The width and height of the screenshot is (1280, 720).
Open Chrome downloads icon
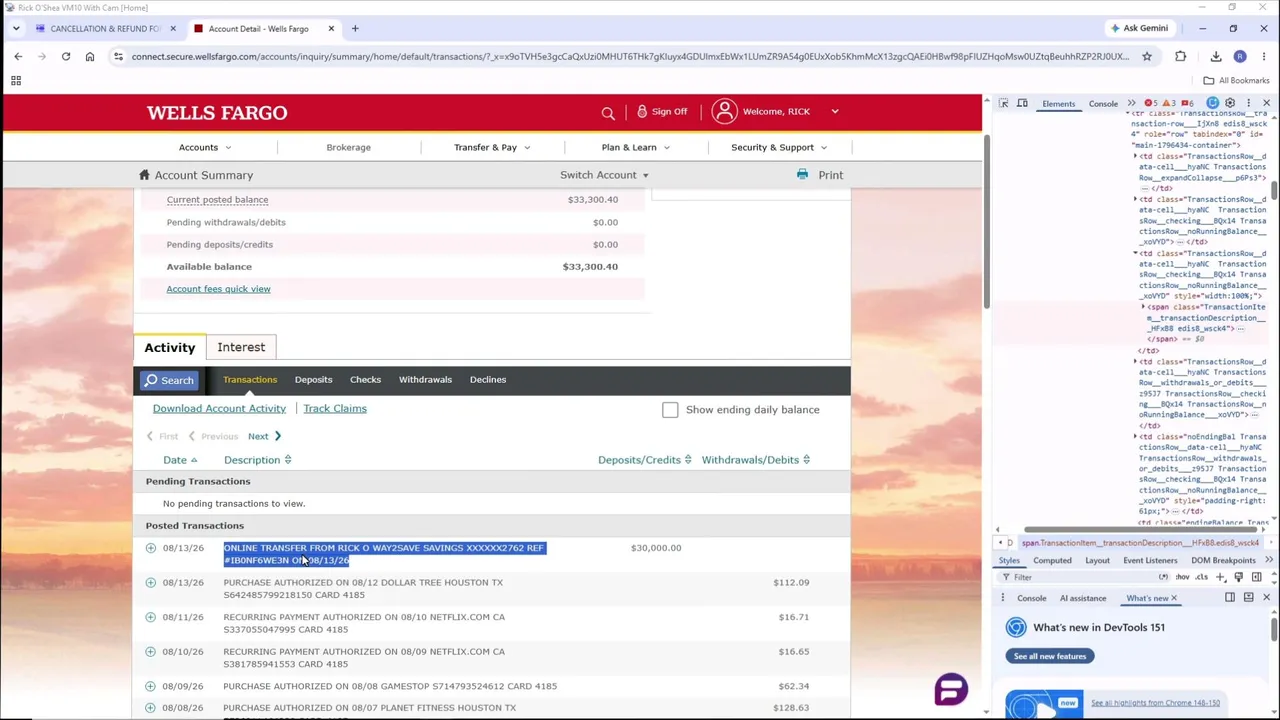[x=1216, y=57]
